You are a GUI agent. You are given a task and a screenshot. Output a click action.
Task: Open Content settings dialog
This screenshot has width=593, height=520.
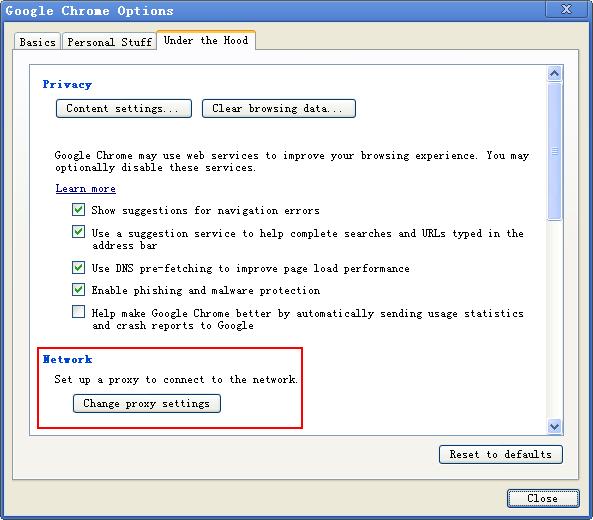124,109
